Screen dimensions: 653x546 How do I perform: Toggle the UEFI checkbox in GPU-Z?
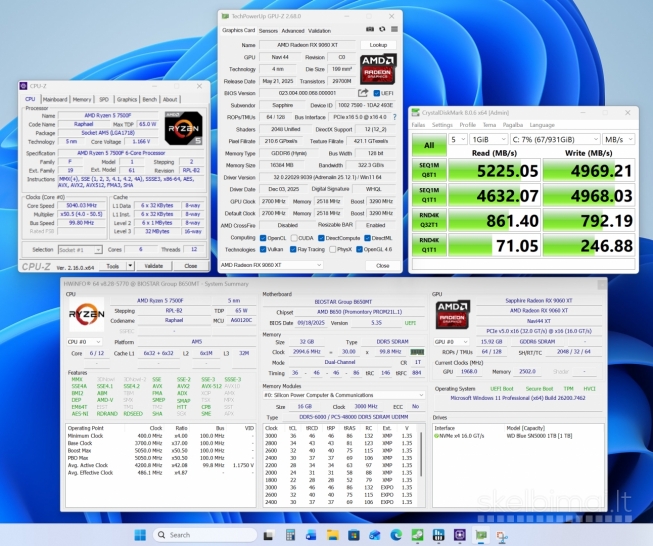(376, 93)
